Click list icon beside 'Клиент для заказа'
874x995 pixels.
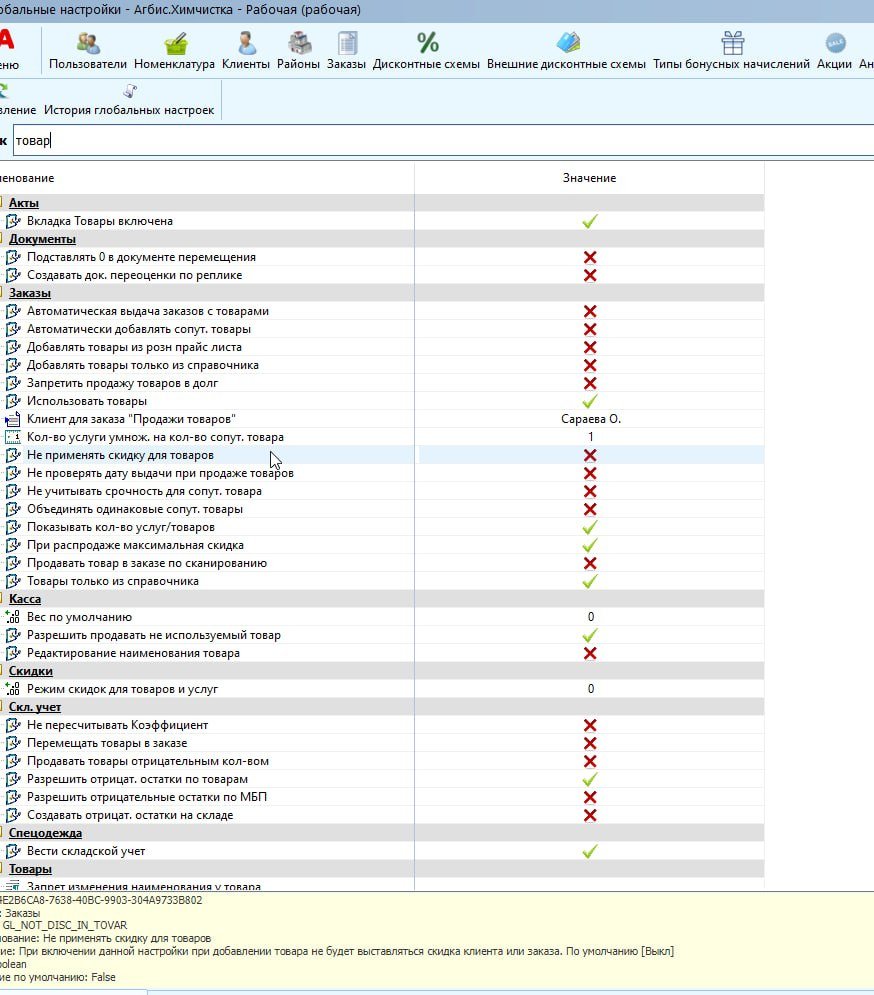(13, 419)
